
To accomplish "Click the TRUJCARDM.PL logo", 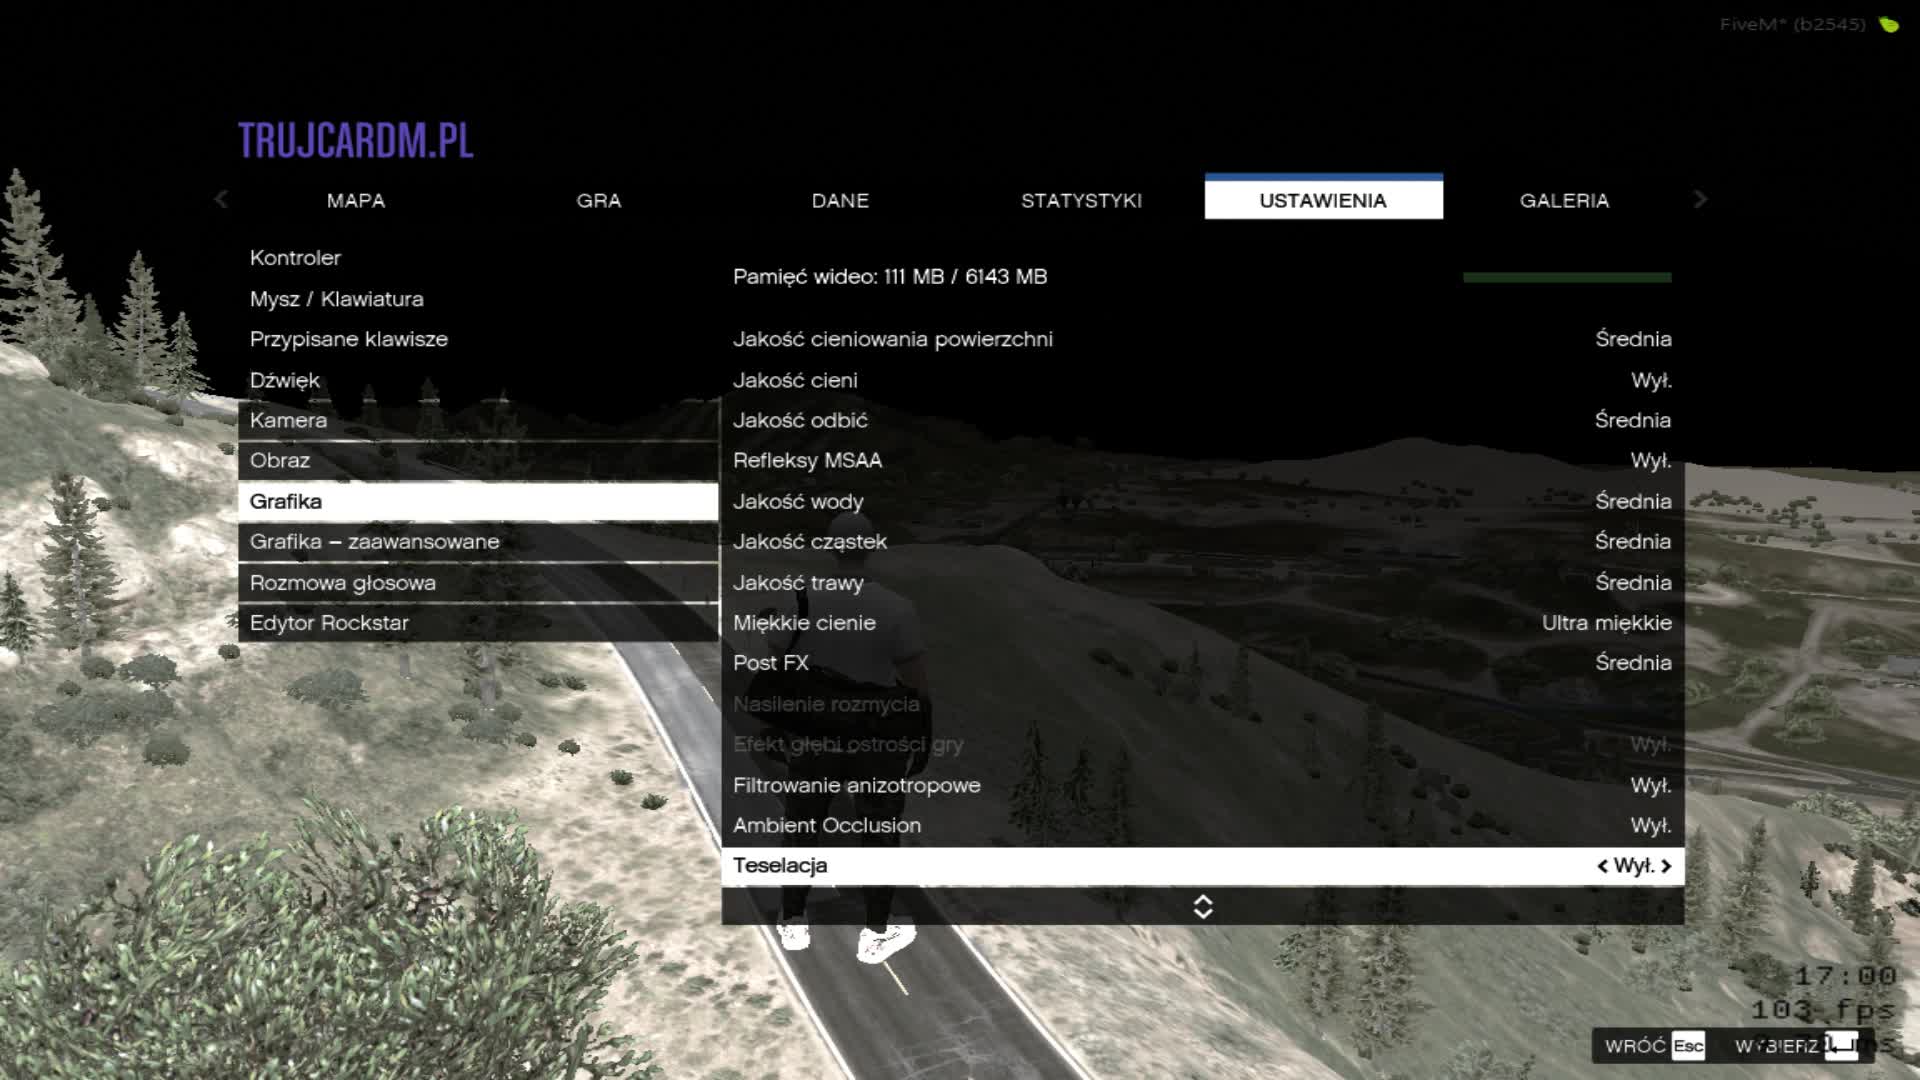I will click(x=355, y=141).
